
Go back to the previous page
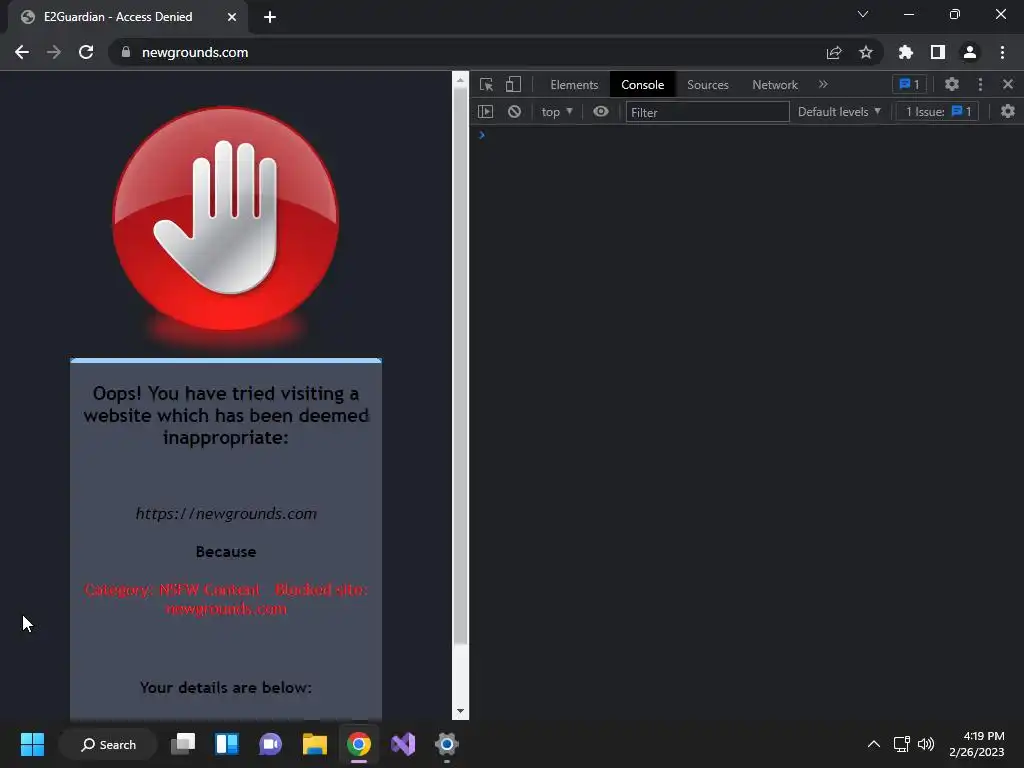pos(22,52)
